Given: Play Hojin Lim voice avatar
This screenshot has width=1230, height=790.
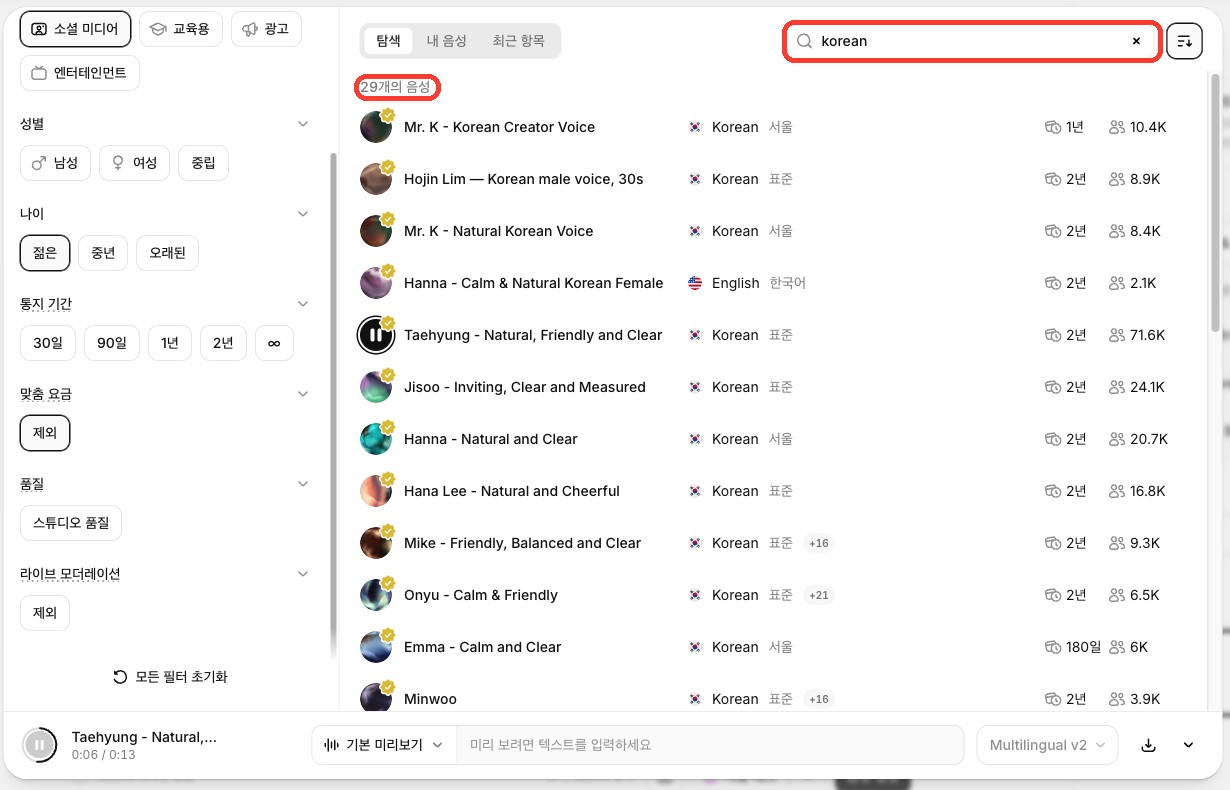Looking at the screenshot, I should click(376, 179).
